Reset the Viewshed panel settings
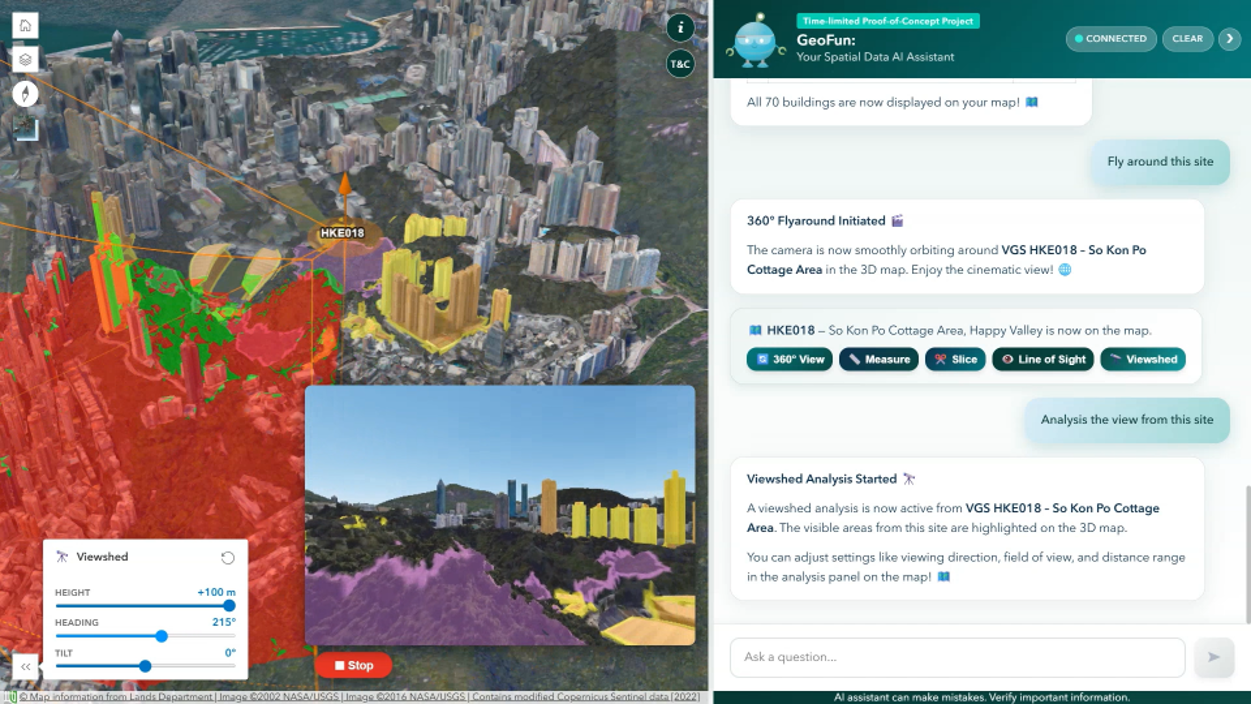 228,558
